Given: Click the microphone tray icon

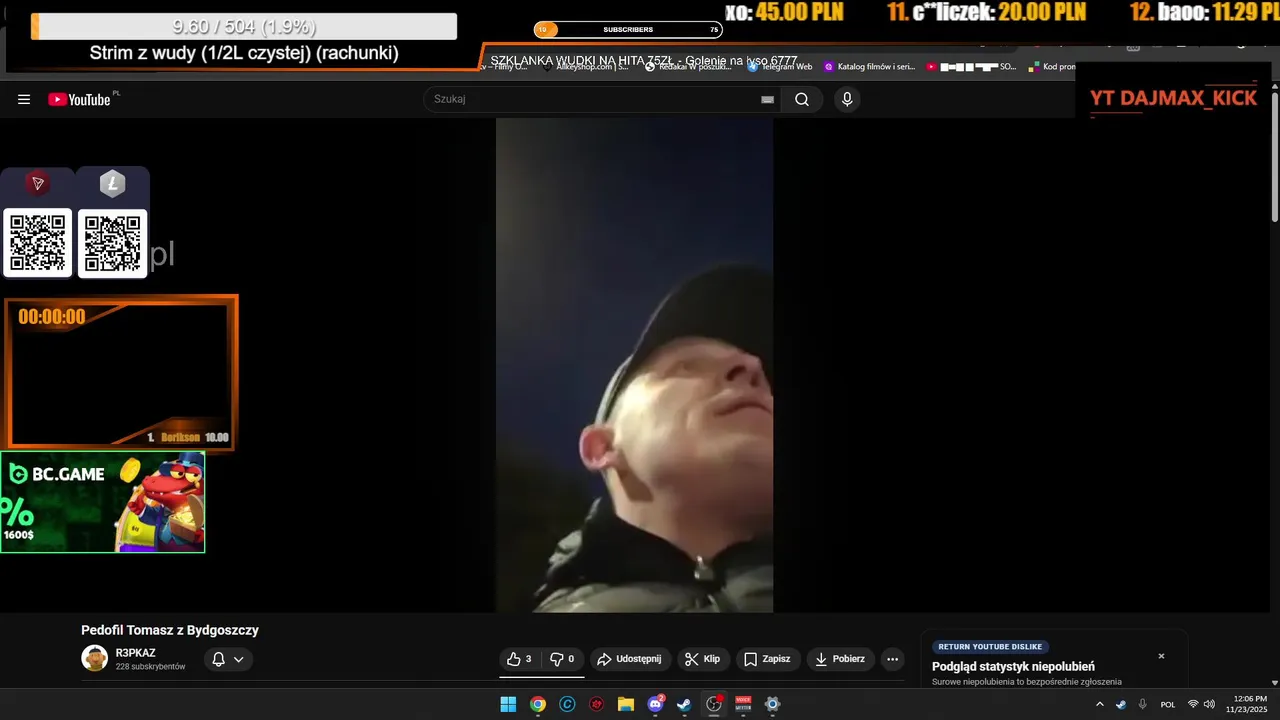Looking at the screenshot, I should click(1142, 704).
